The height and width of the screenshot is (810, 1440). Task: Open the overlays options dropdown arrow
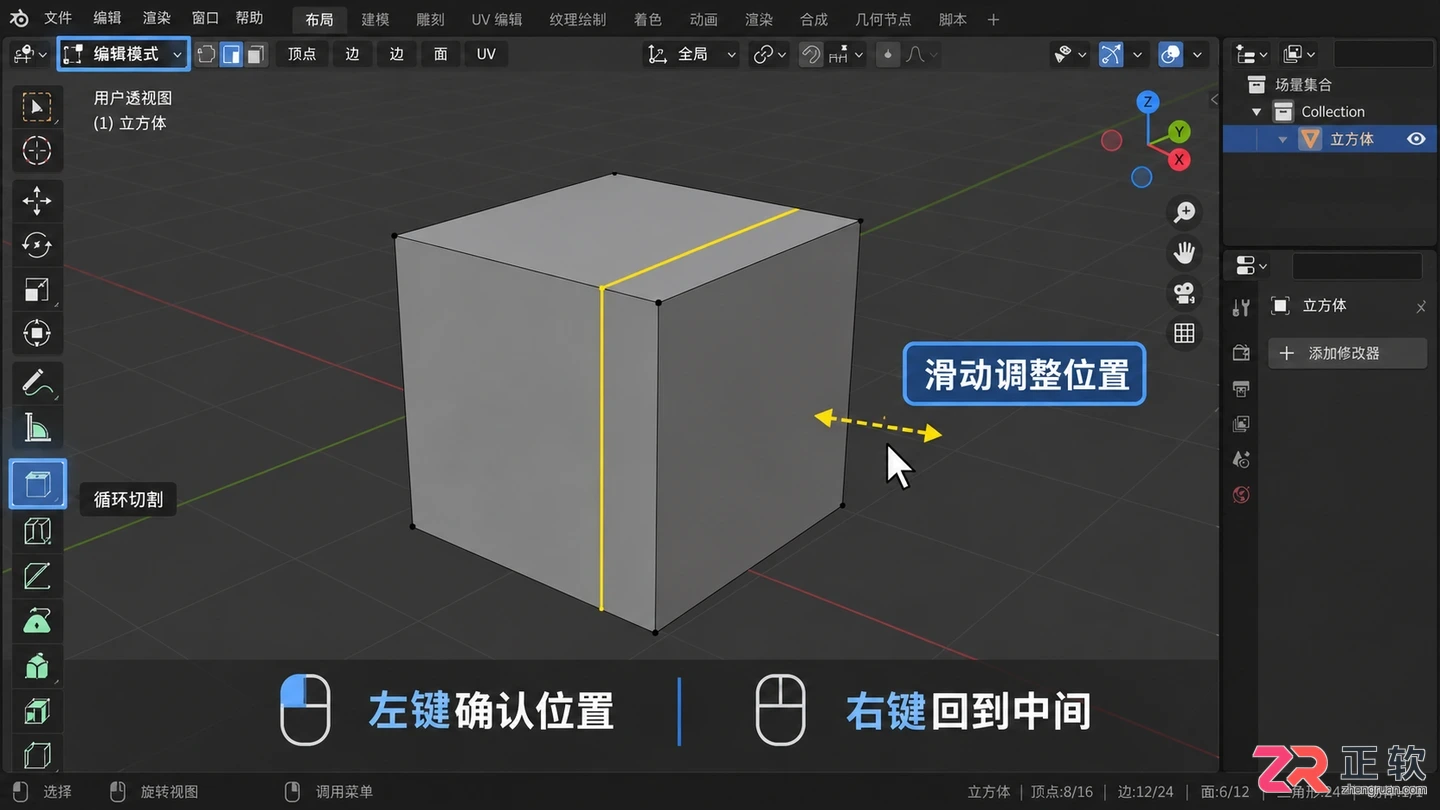tap(1197, 55)
